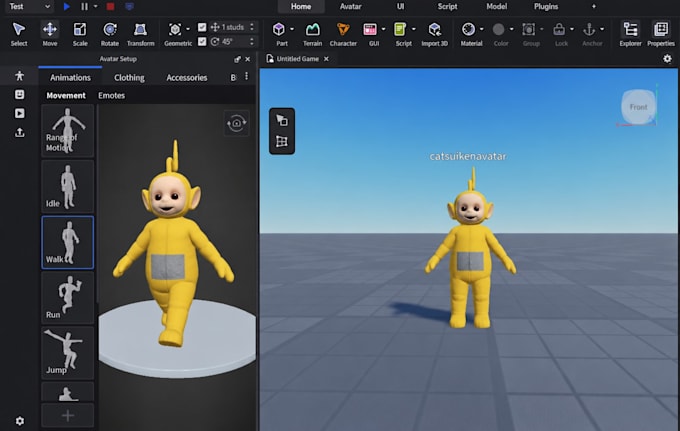Open the Model ribbon tab
The width and height of the screenshot is (680, 431).
click(x=497, y=7)
